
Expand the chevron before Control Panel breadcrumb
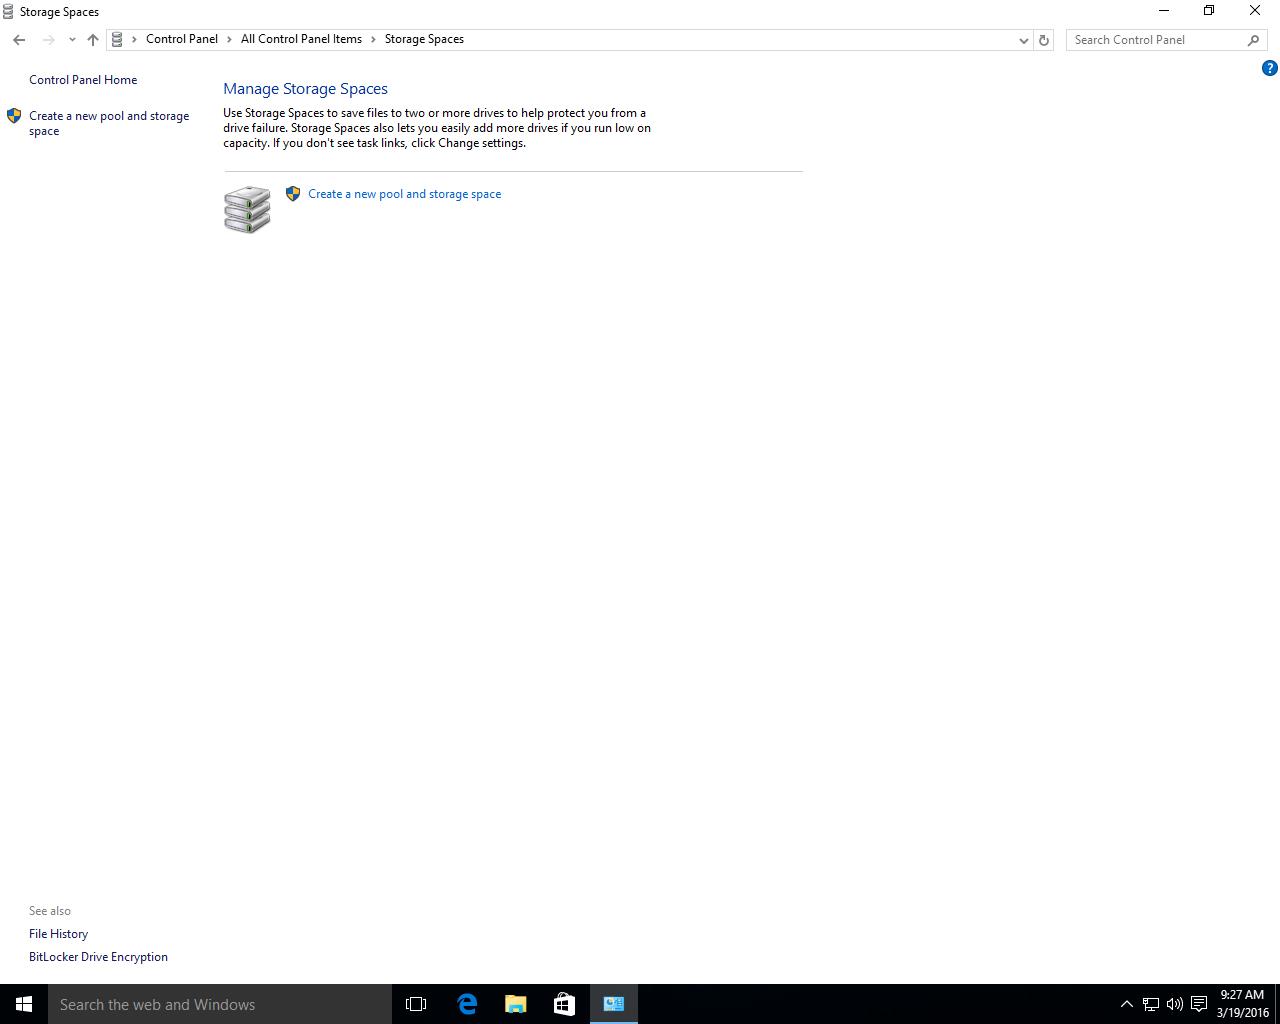click(x=134, y=39)
